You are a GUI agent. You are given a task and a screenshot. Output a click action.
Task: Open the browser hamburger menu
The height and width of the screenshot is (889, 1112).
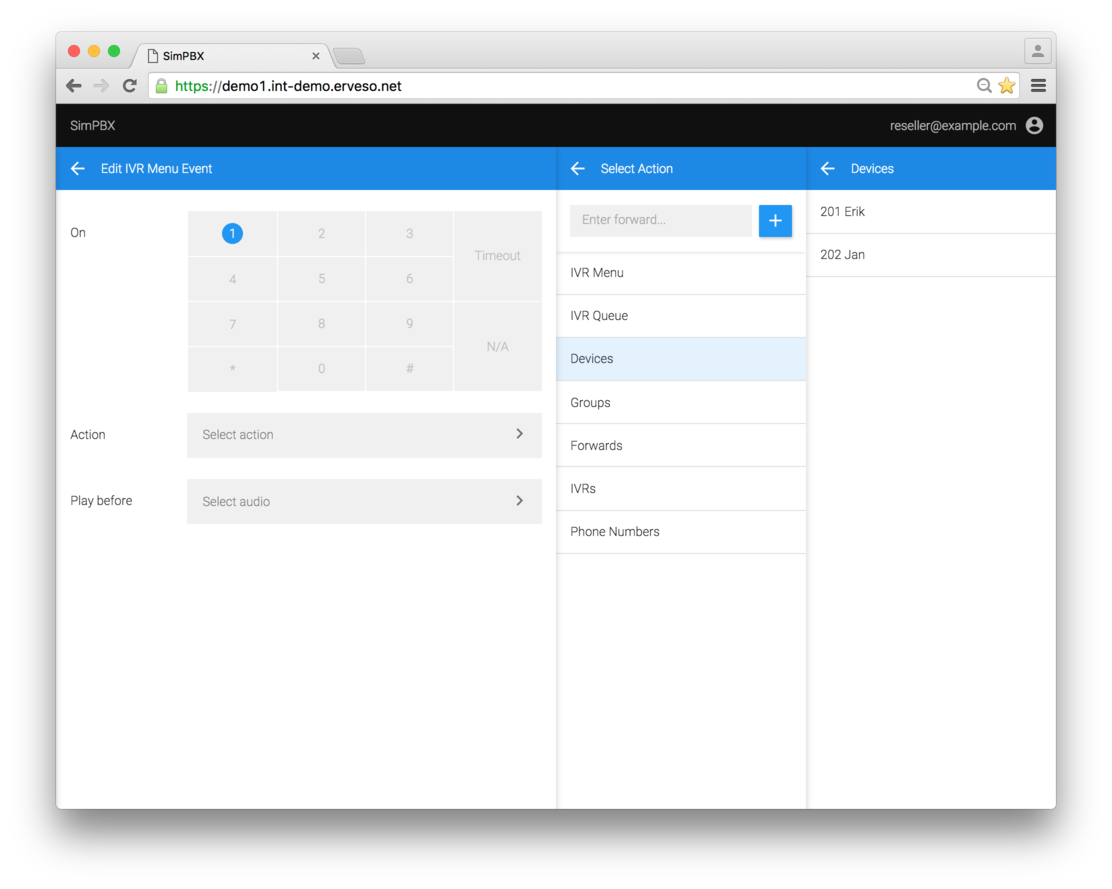pyautogui.click(x=1038, y=86)
